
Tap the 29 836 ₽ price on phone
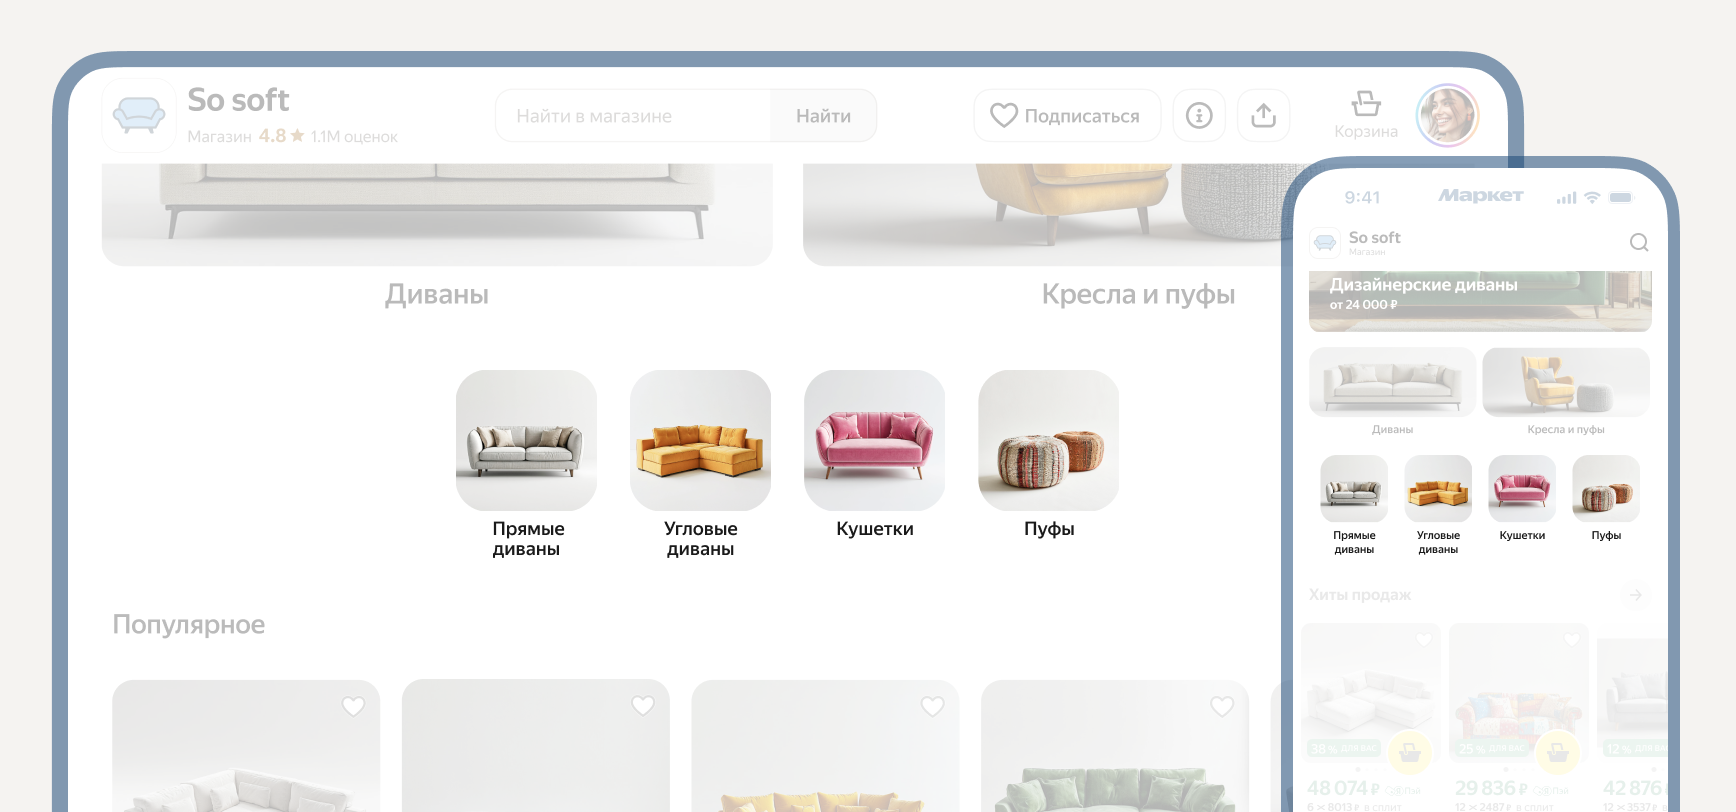(1492, 788)
